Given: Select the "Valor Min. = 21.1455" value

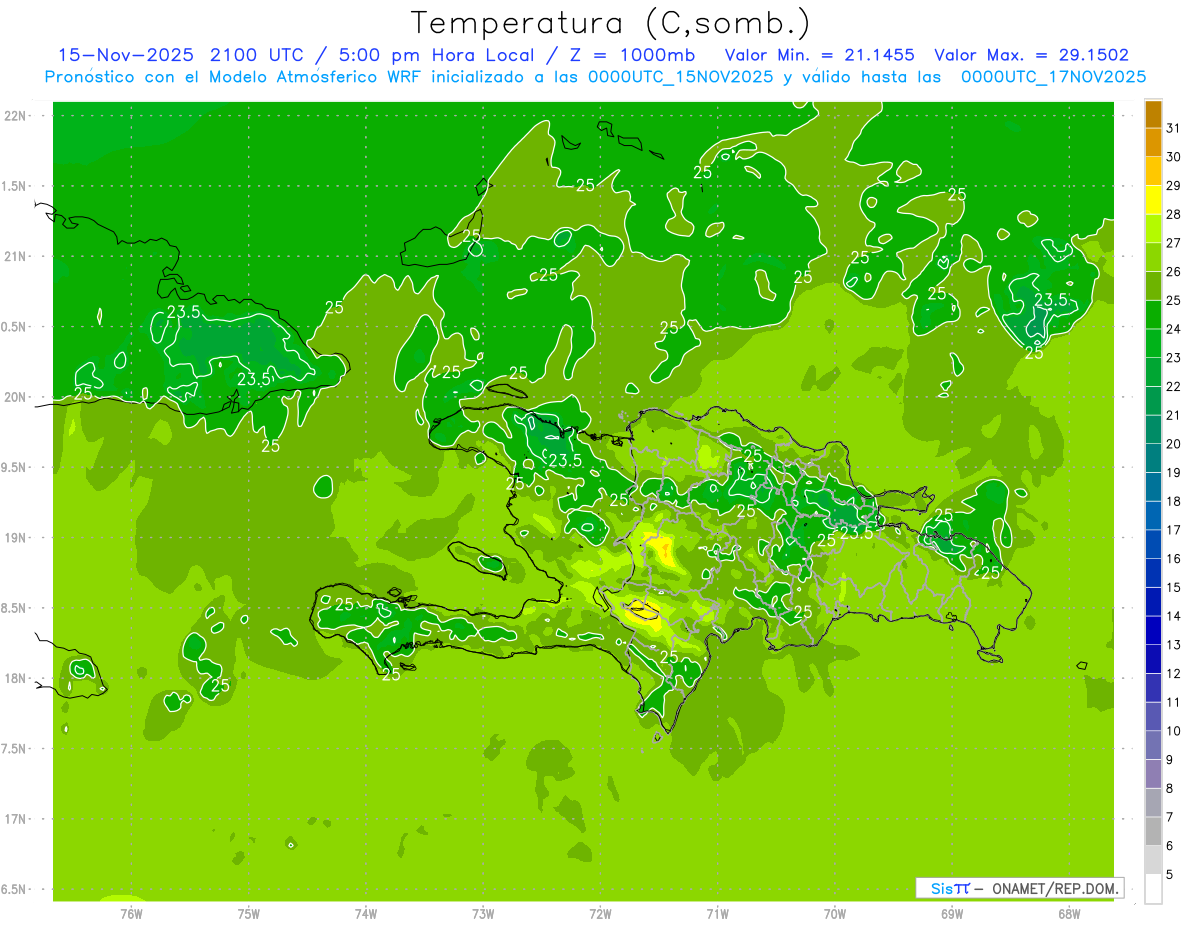Looking at the screenshot, I should click(x=820, y=55).
